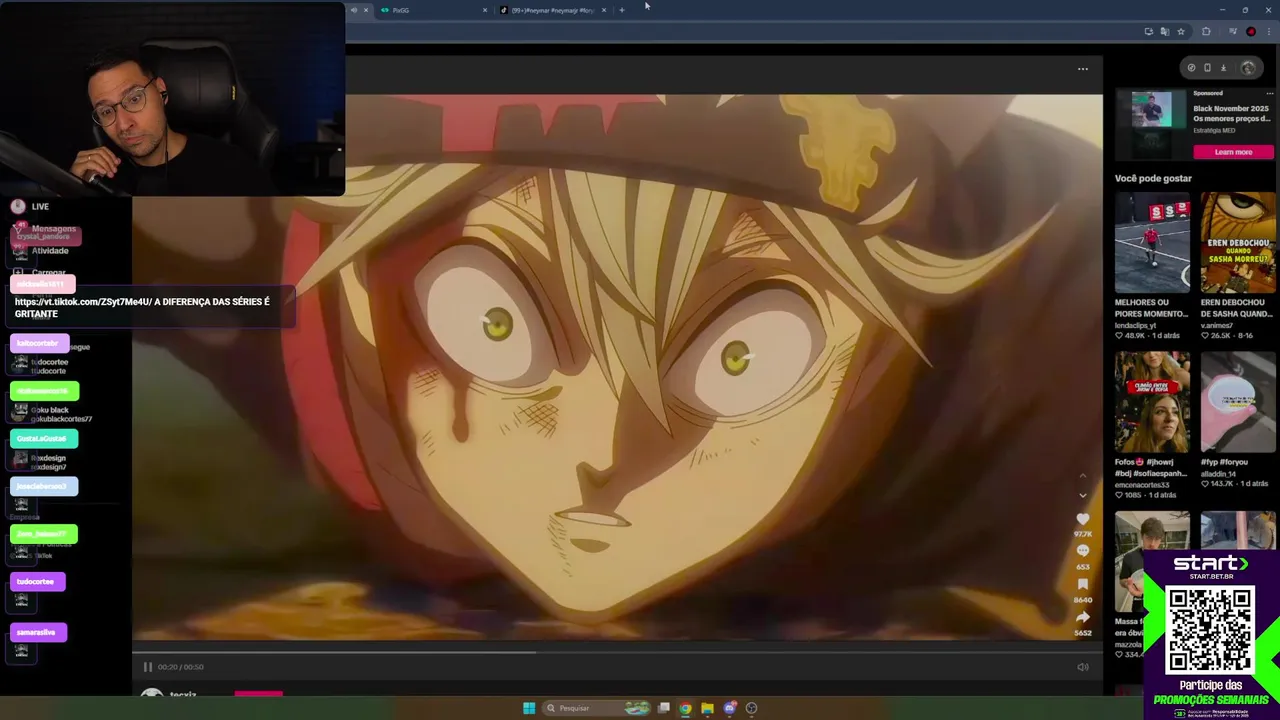Open the vt.tiktok.com link in chat message
This screenshot has height=720, width=1280.
[83, 302]
